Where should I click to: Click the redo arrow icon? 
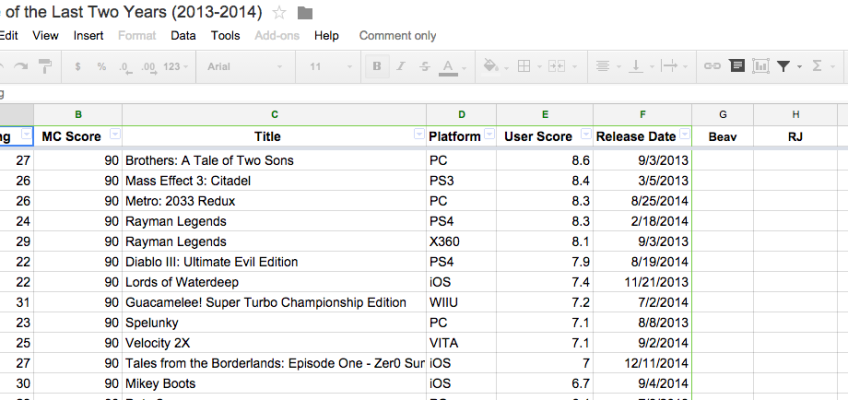tap(21, 66)
